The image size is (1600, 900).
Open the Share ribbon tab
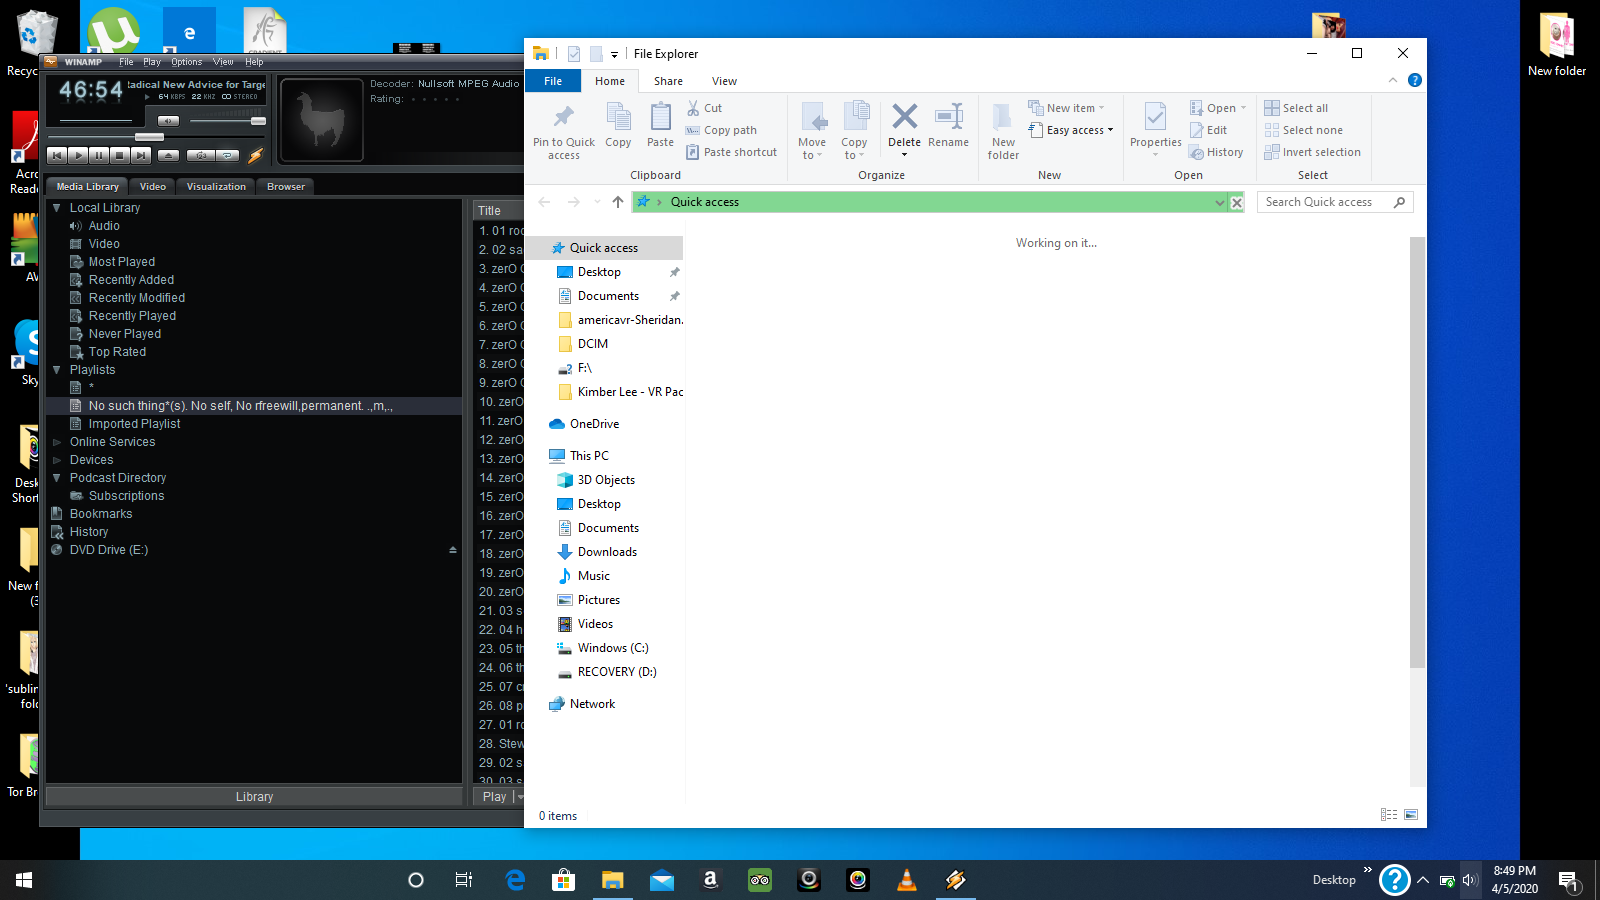tap(668, 81)
